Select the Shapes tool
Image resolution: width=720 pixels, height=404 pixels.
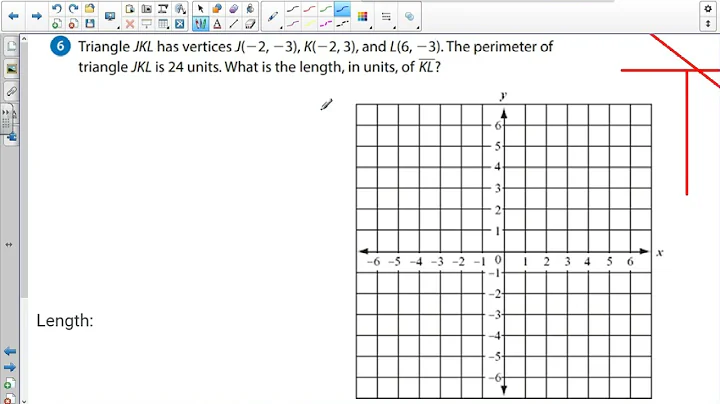217,9
